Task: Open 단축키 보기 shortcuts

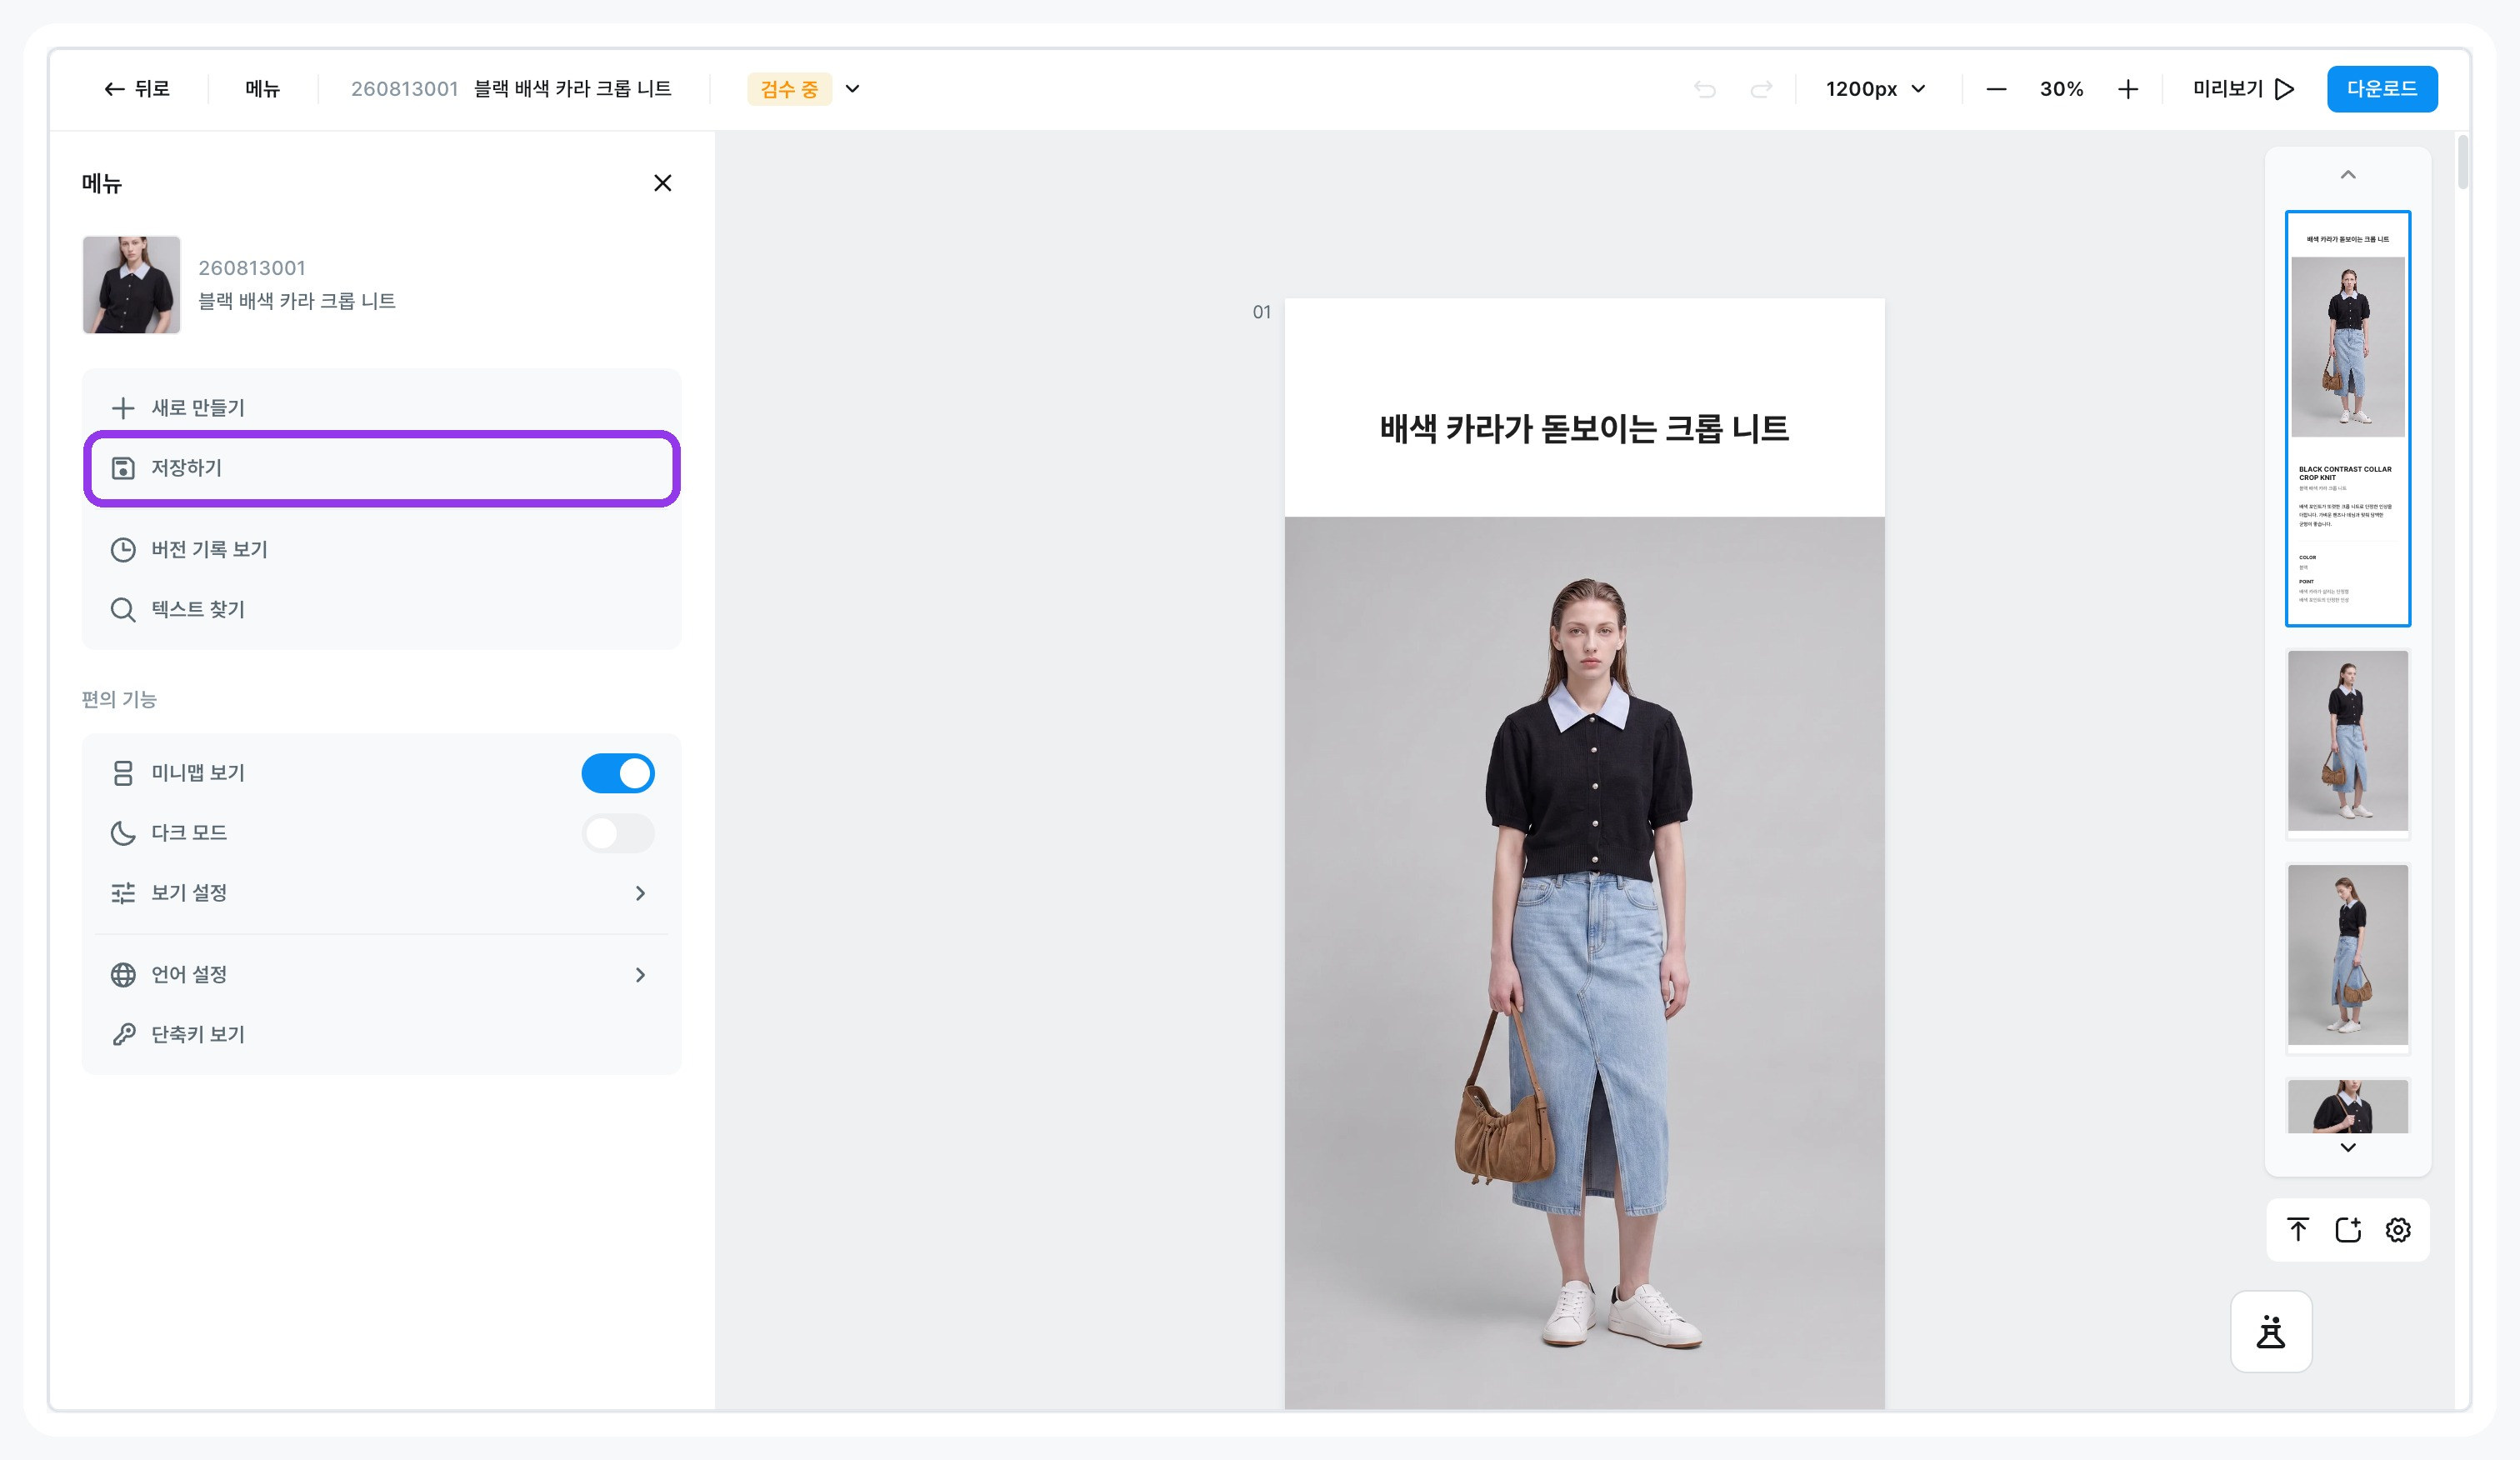Action: [381, 1035]
